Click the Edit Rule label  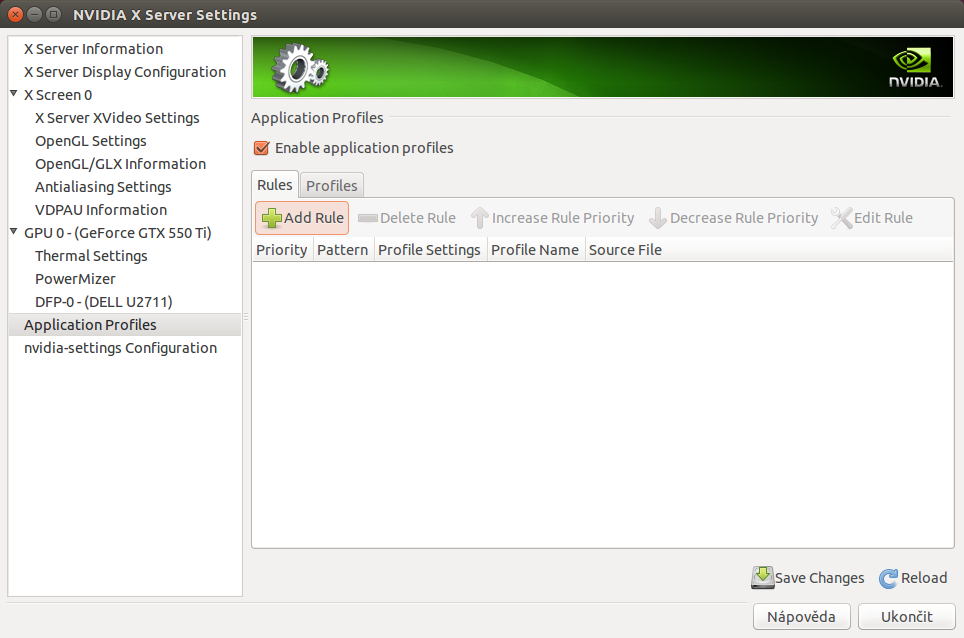point(883,218)
